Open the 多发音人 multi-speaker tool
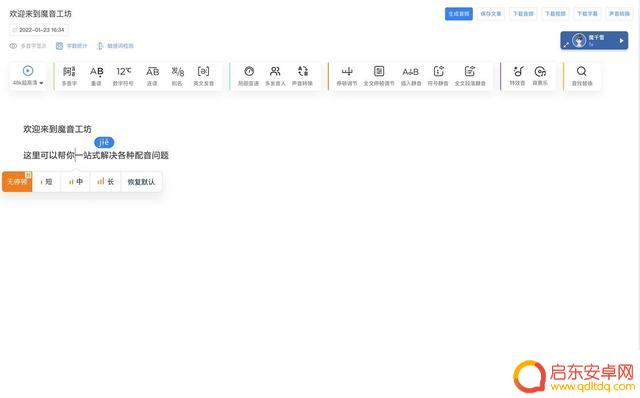640x398 pixels. pyautogui.click(x=275, y=76)
